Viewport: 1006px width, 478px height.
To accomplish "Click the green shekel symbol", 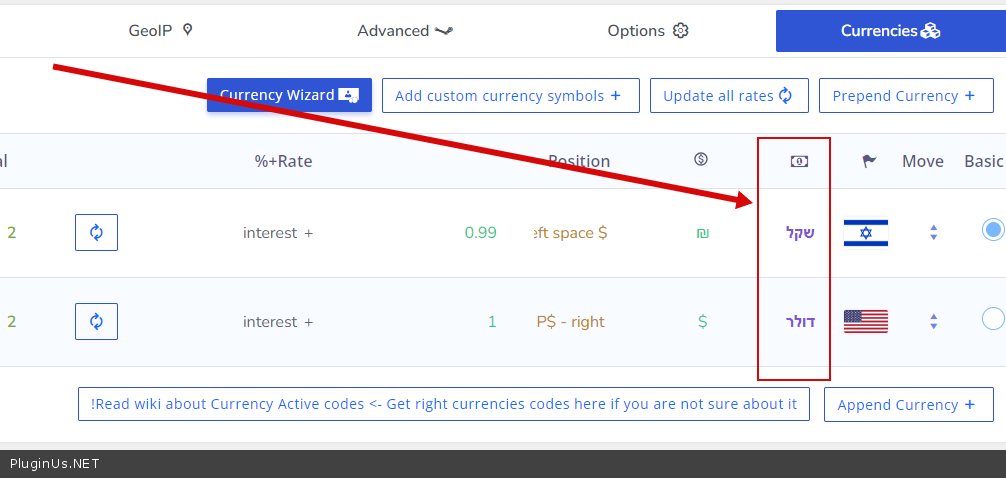I will (702, 233).
